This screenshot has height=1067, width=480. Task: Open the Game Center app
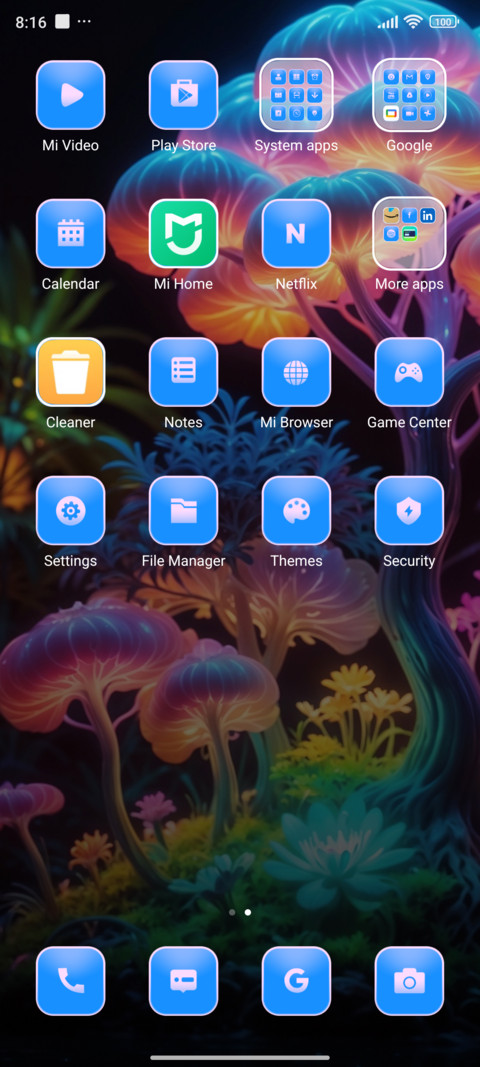pos(409,372)
